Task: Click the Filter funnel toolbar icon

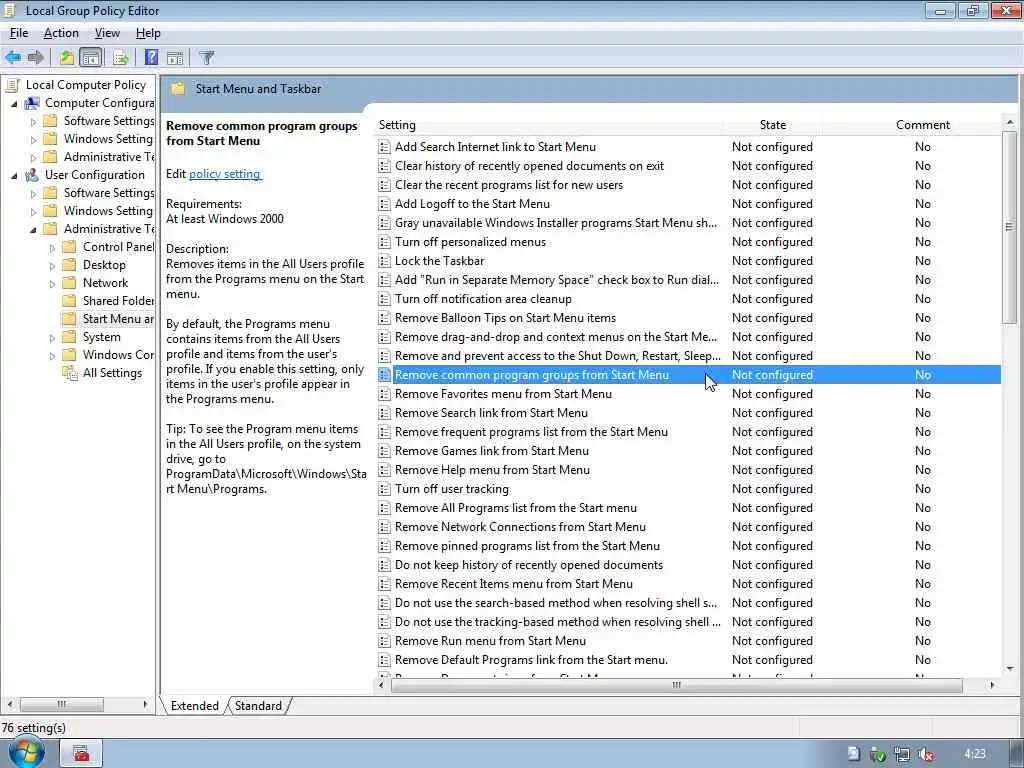Action: point(206,57)
